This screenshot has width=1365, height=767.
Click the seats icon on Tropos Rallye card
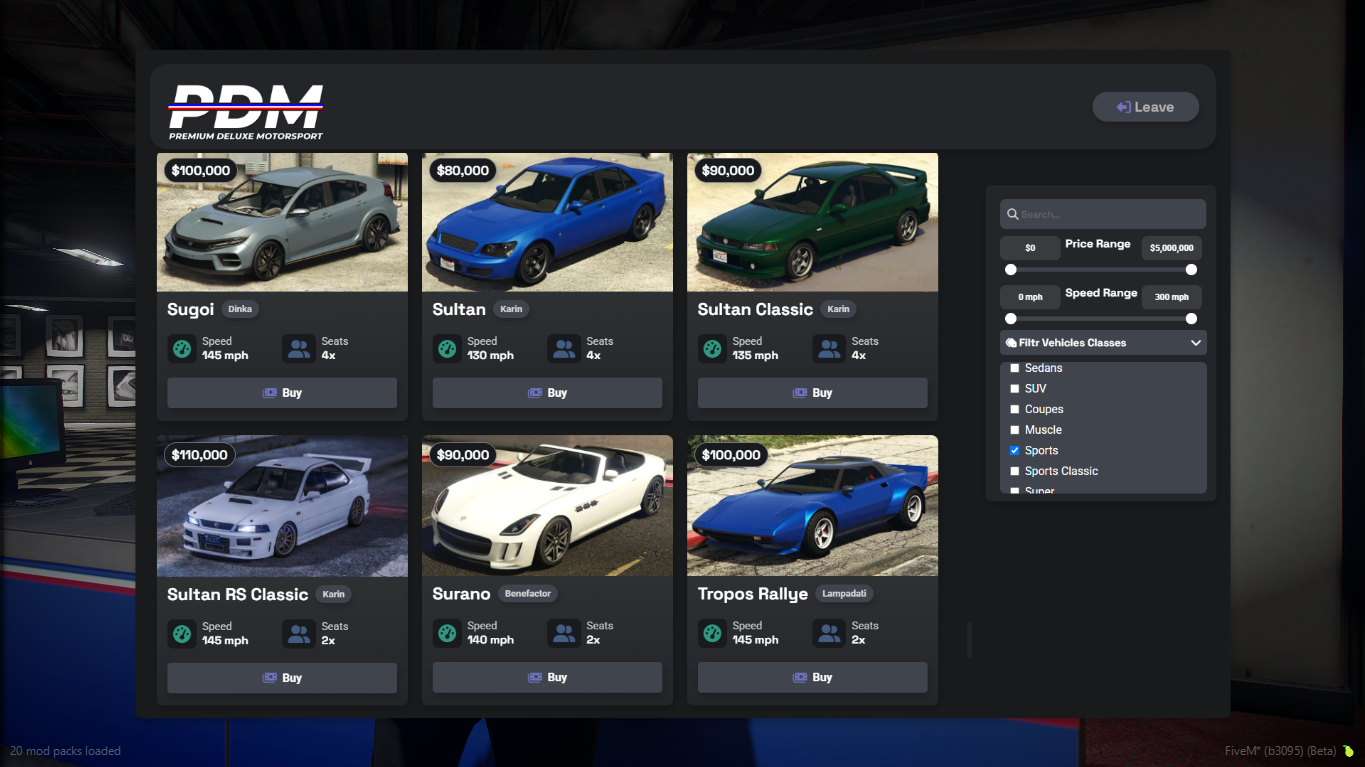[x=828, y=633]
